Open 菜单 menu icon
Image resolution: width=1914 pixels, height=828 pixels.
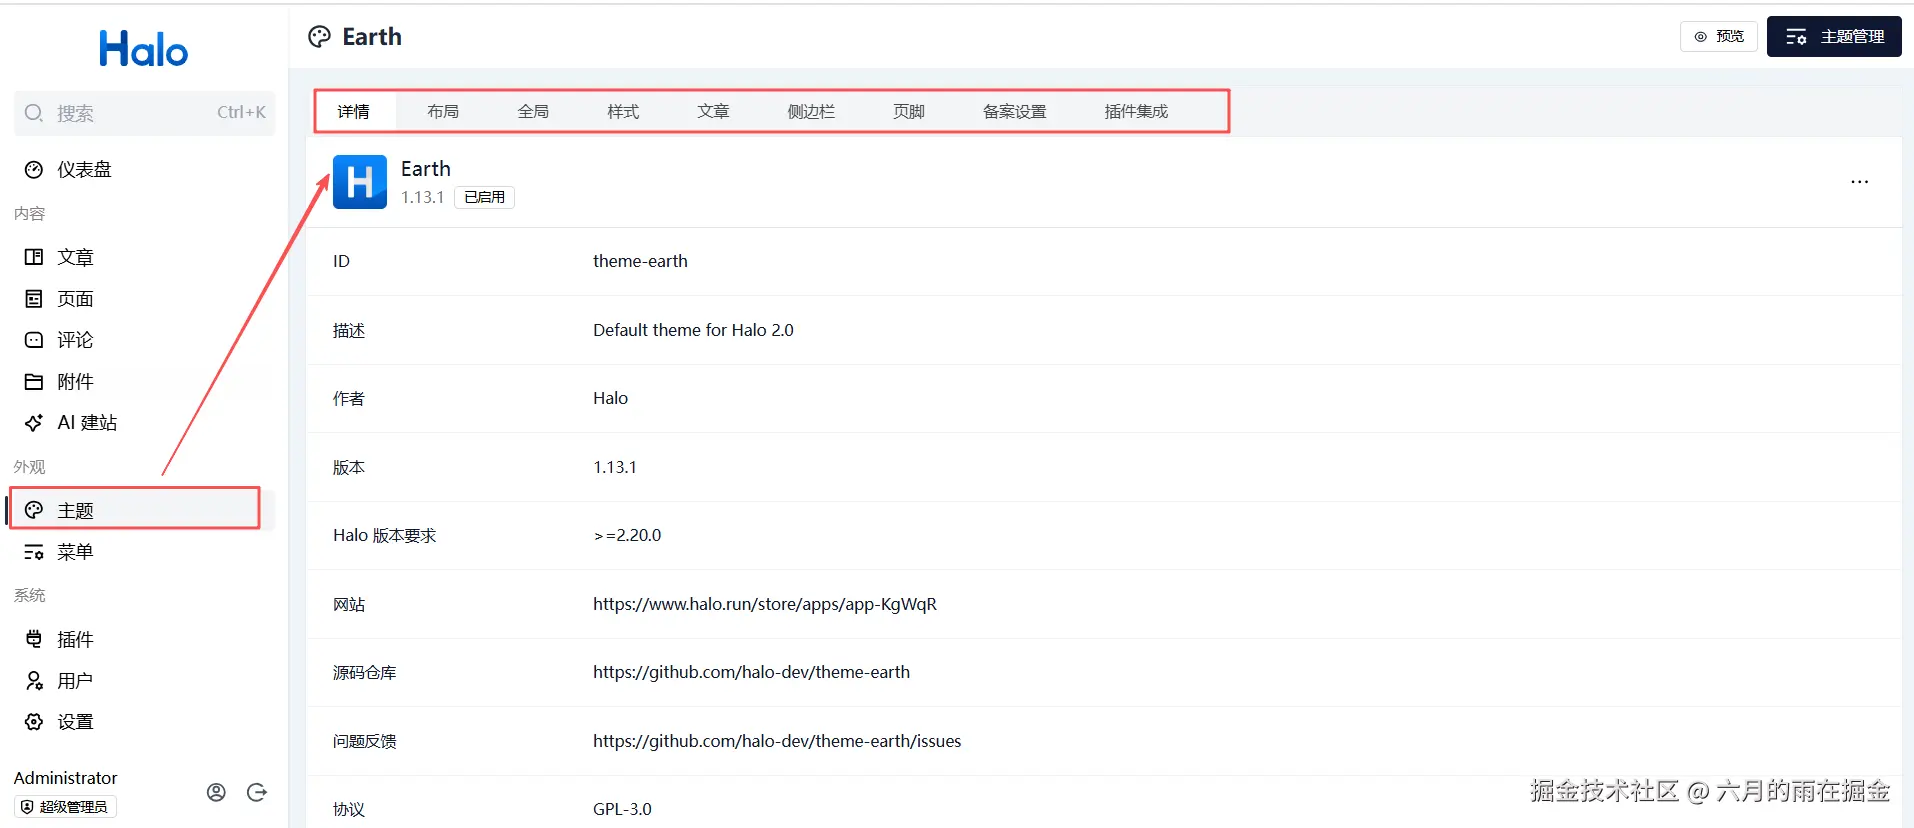[34, 552]
